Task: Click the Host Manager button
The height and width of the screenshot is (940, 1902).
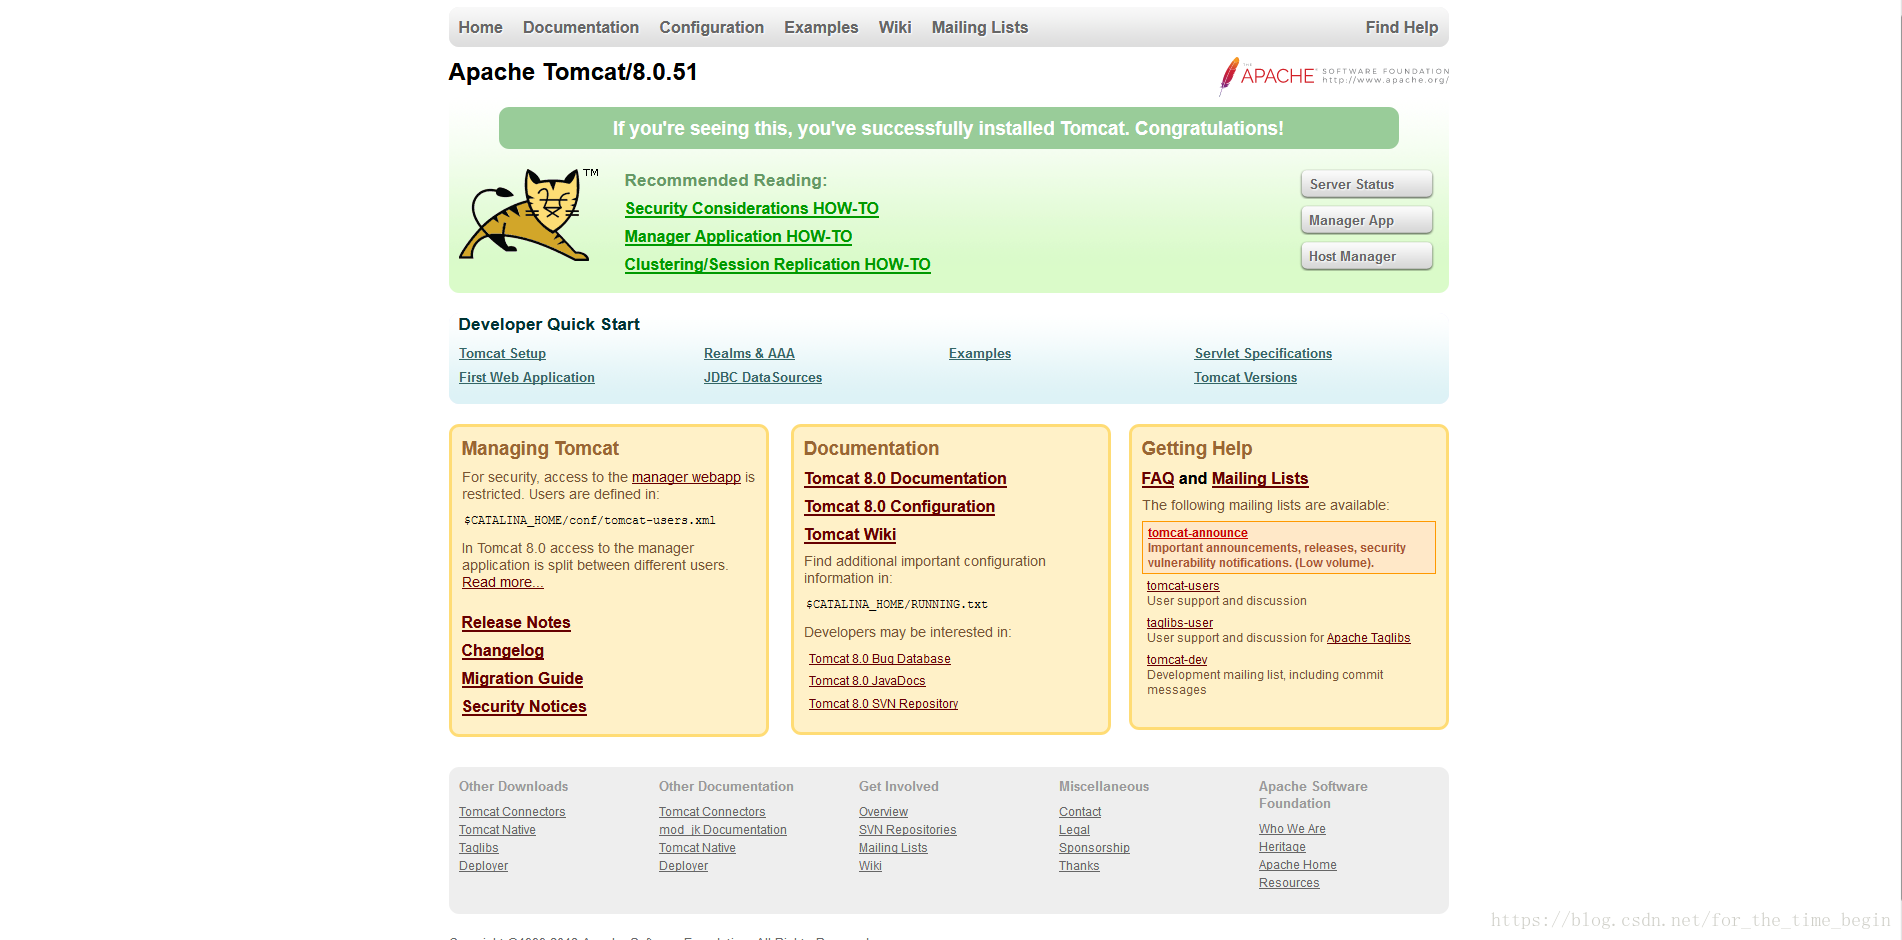Action: [x=1366, y=256]
